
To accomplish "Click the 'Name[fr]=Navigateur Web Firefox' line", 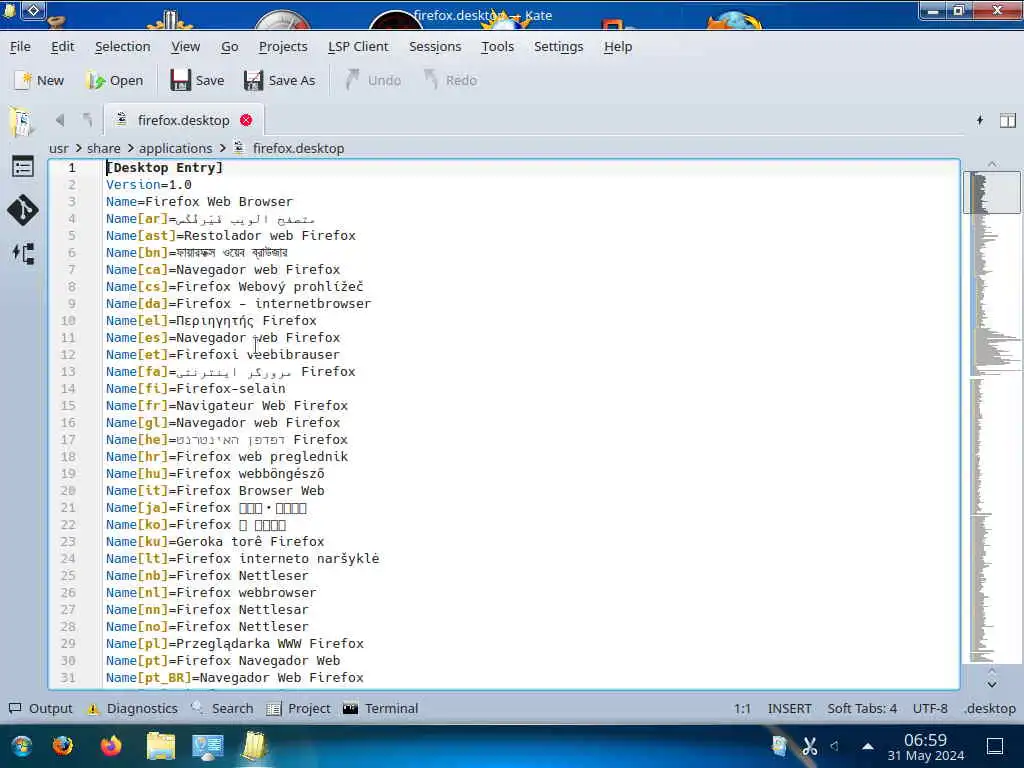I will (x=227, y=406).
